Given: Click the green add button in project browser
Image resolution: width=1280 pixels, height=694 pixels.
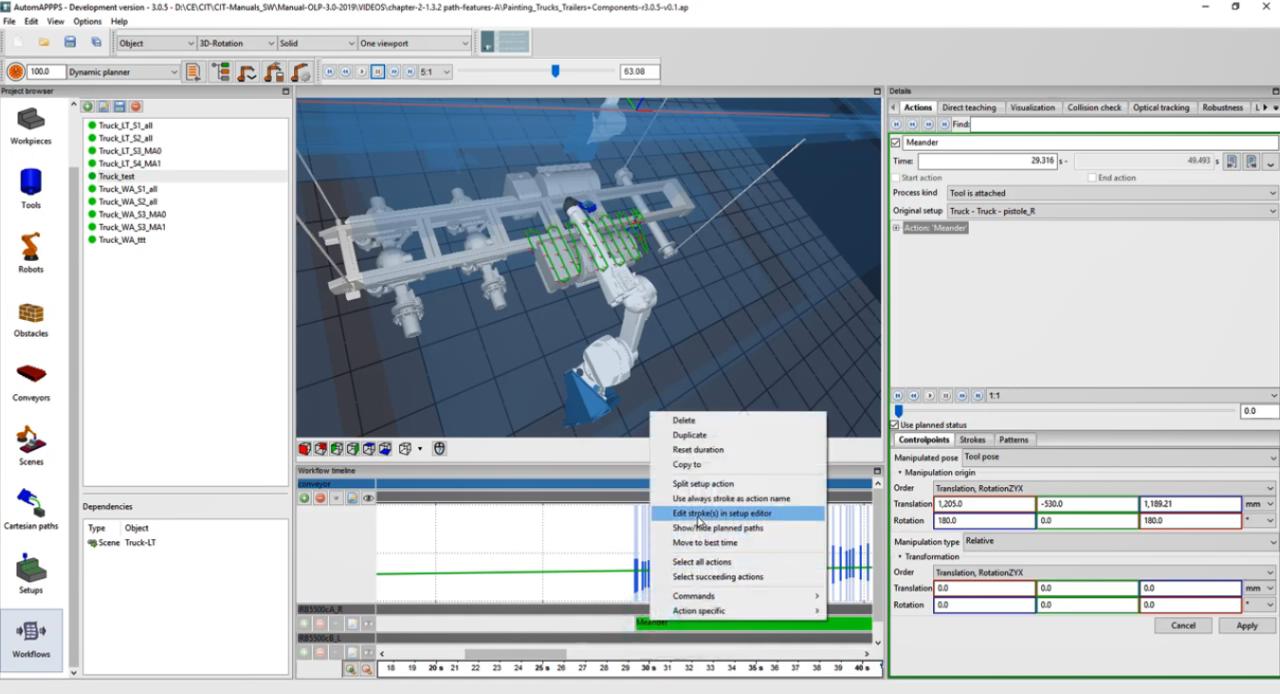Looking at the screenshot, I should pos(89,106).
